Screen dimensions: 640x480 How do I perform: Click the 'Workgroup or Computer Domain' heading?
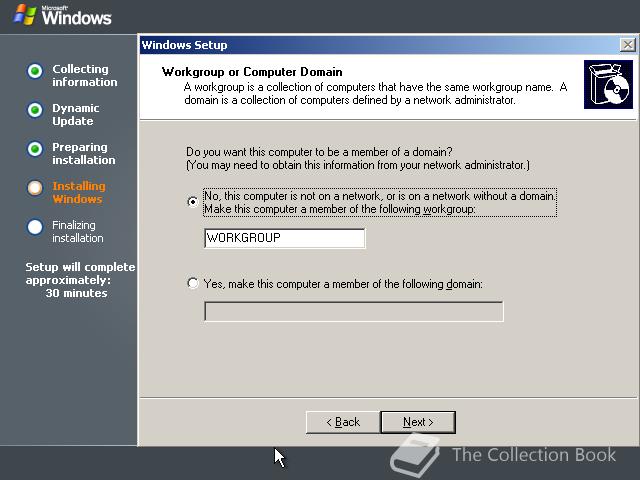pyautogui.click(x=252, y=72)
